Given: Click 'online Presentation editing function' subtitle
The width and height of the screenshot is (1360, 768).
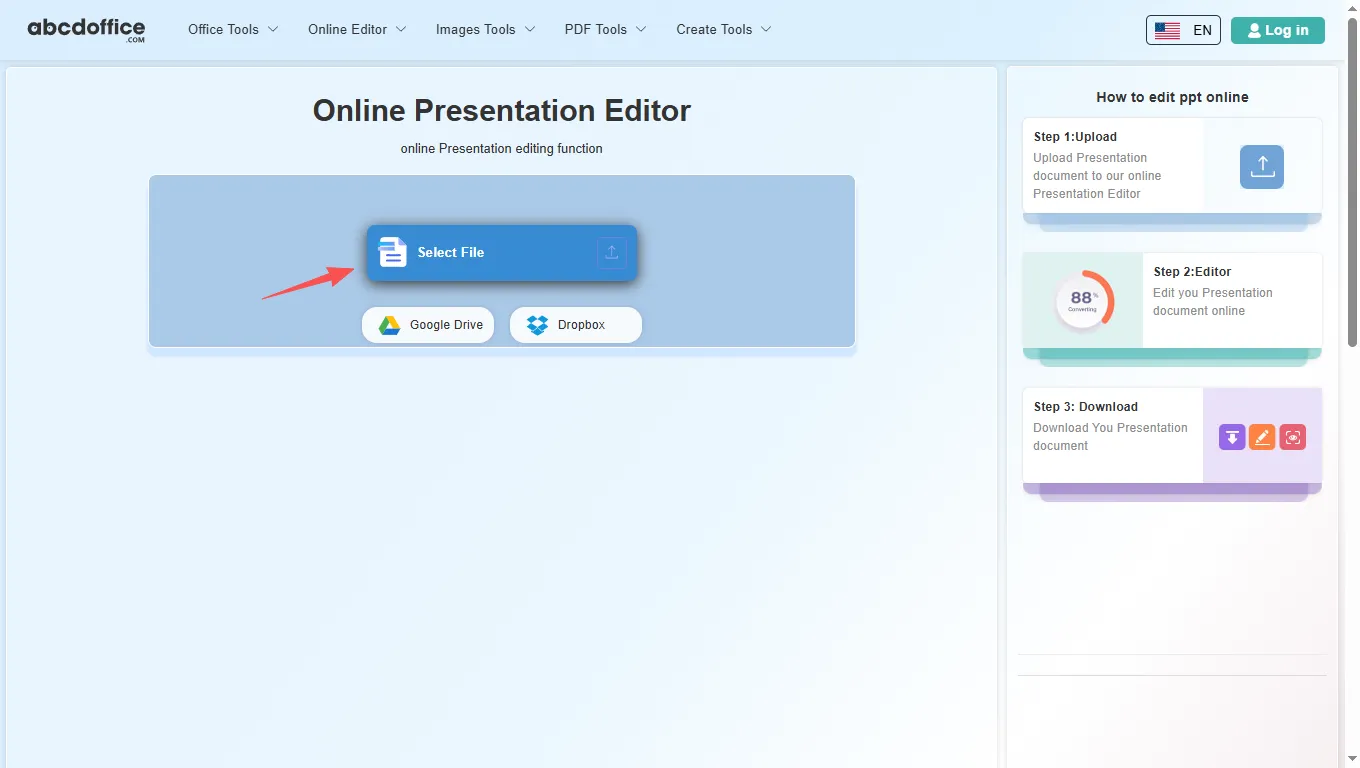Looking at the screenshot, I should click(502, 149).
